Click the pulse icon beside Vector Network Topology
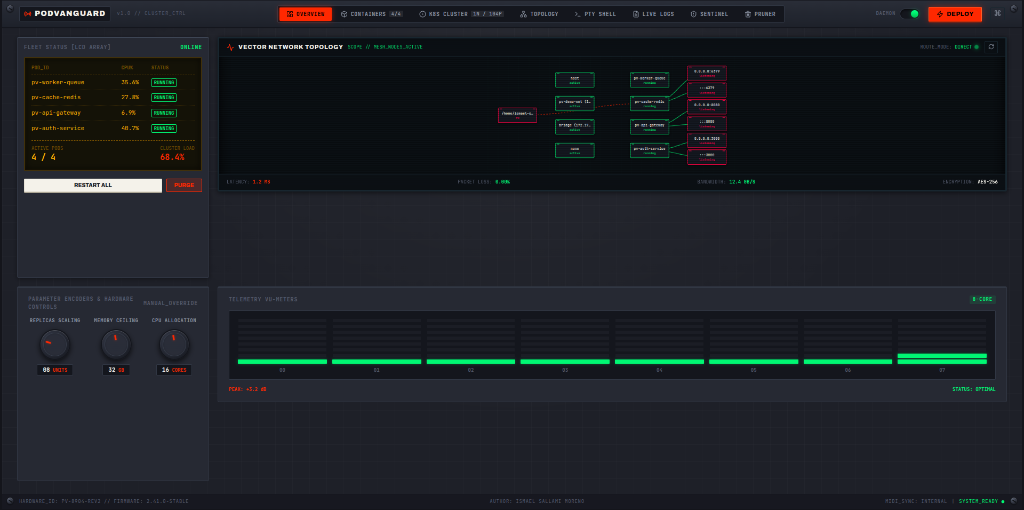This screenshot has width=1024, height=510. (x=230, y=47)
